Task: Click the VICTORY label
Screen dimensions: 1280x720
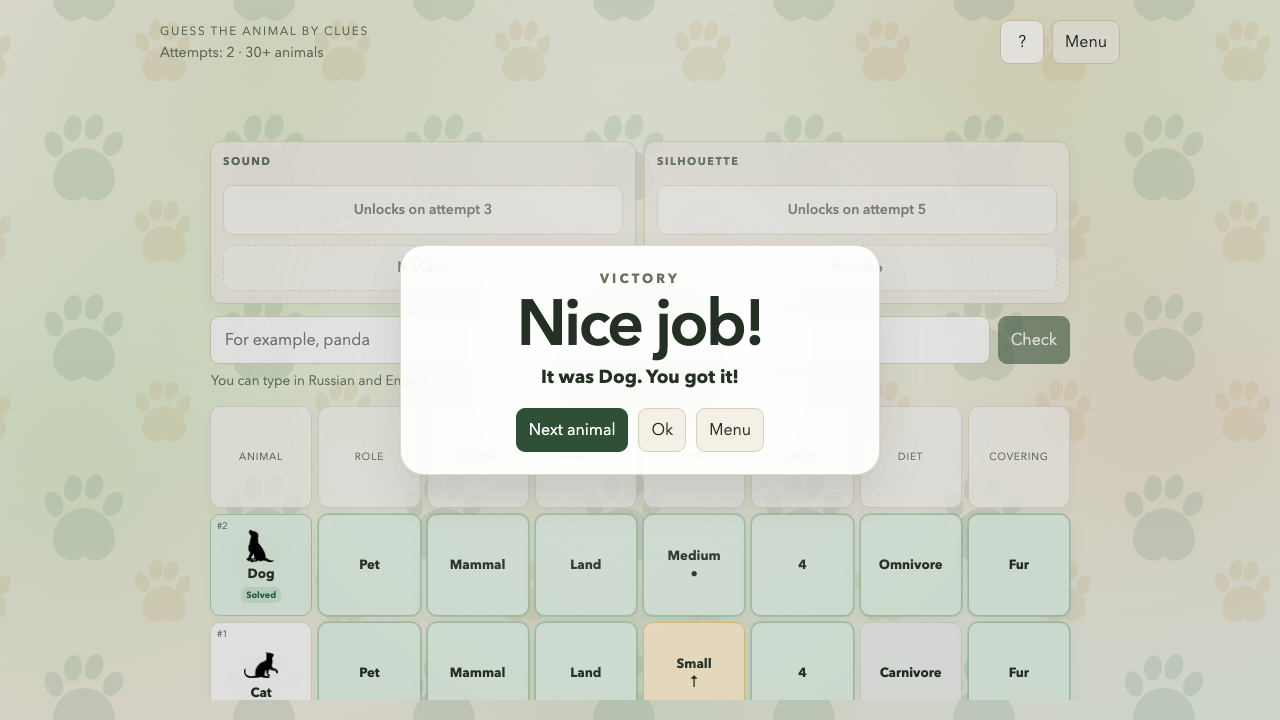Action: pyautogui.click(x=640, y=279)
